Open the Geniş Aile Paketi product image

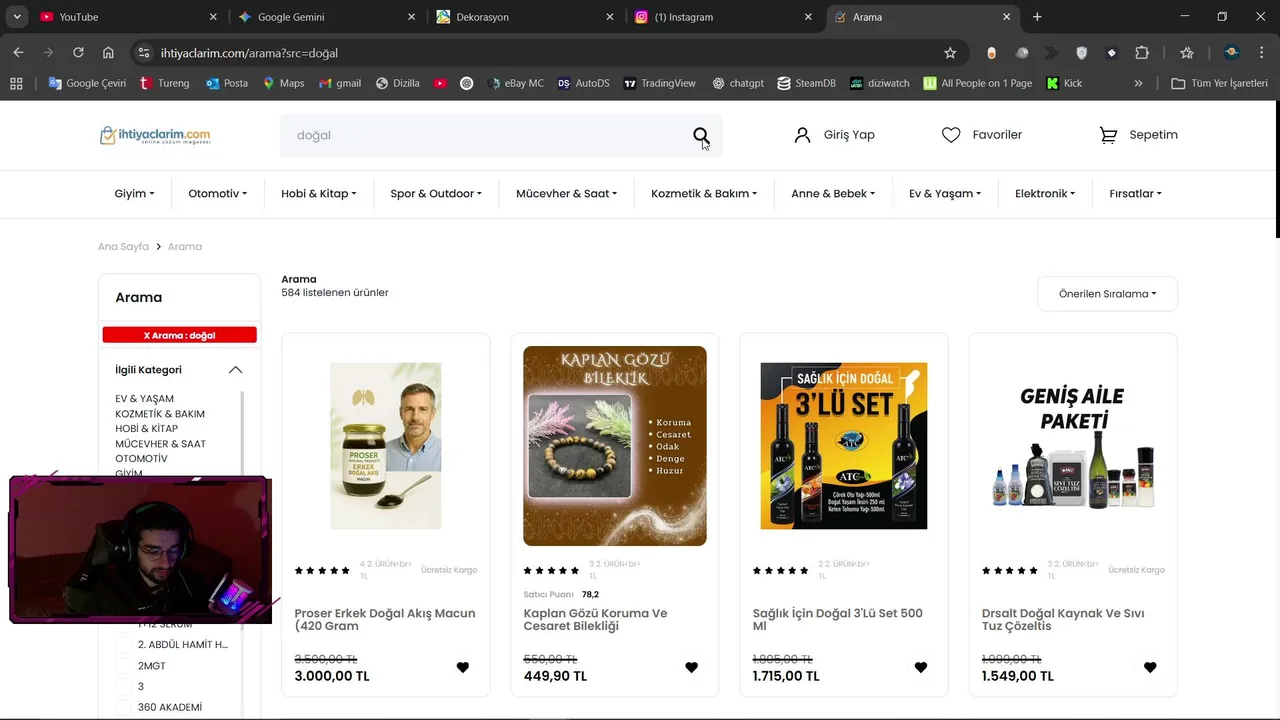tap(1073, 446)
